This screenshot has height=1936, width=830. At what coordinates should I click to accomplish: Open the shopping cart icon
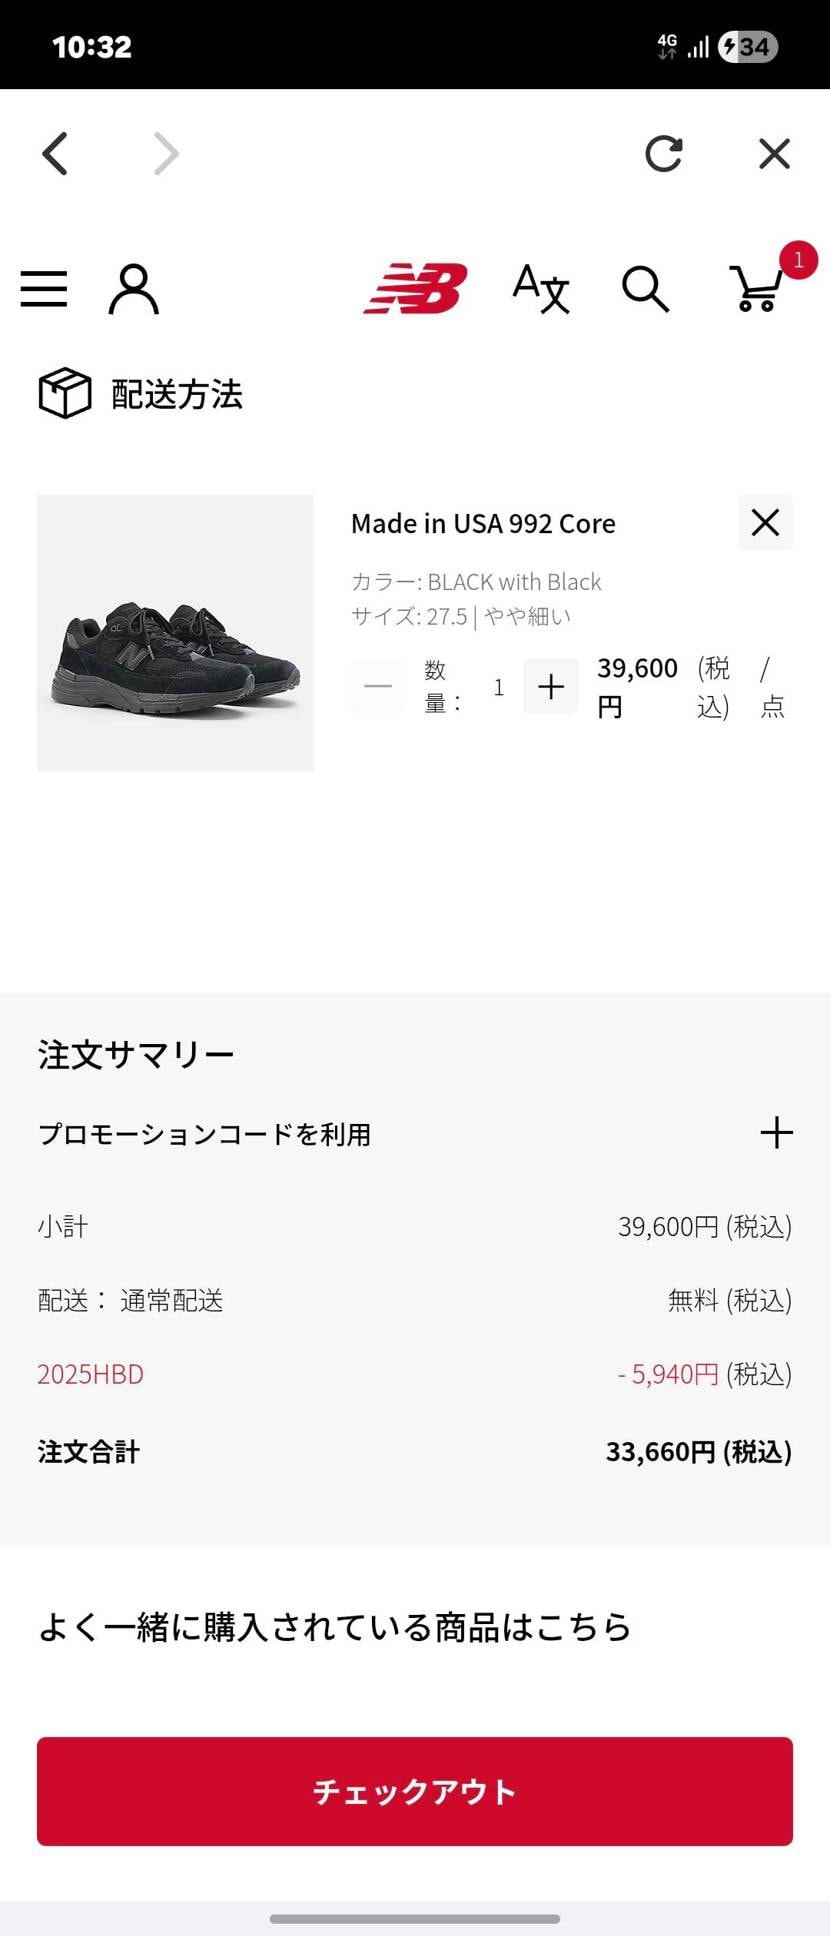[757, 288]
